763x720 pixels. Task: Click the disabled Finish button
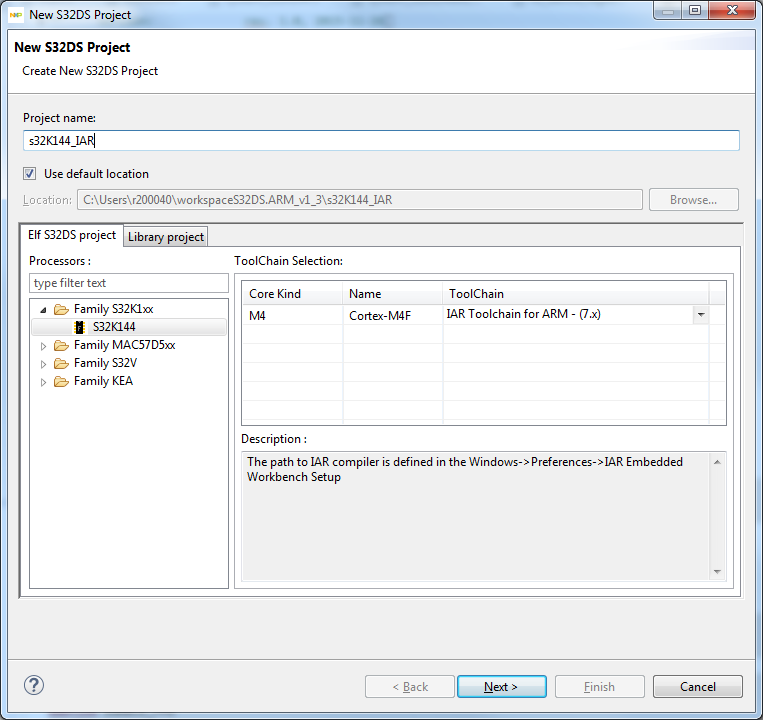pyautogui.click(x=600, y=686)
